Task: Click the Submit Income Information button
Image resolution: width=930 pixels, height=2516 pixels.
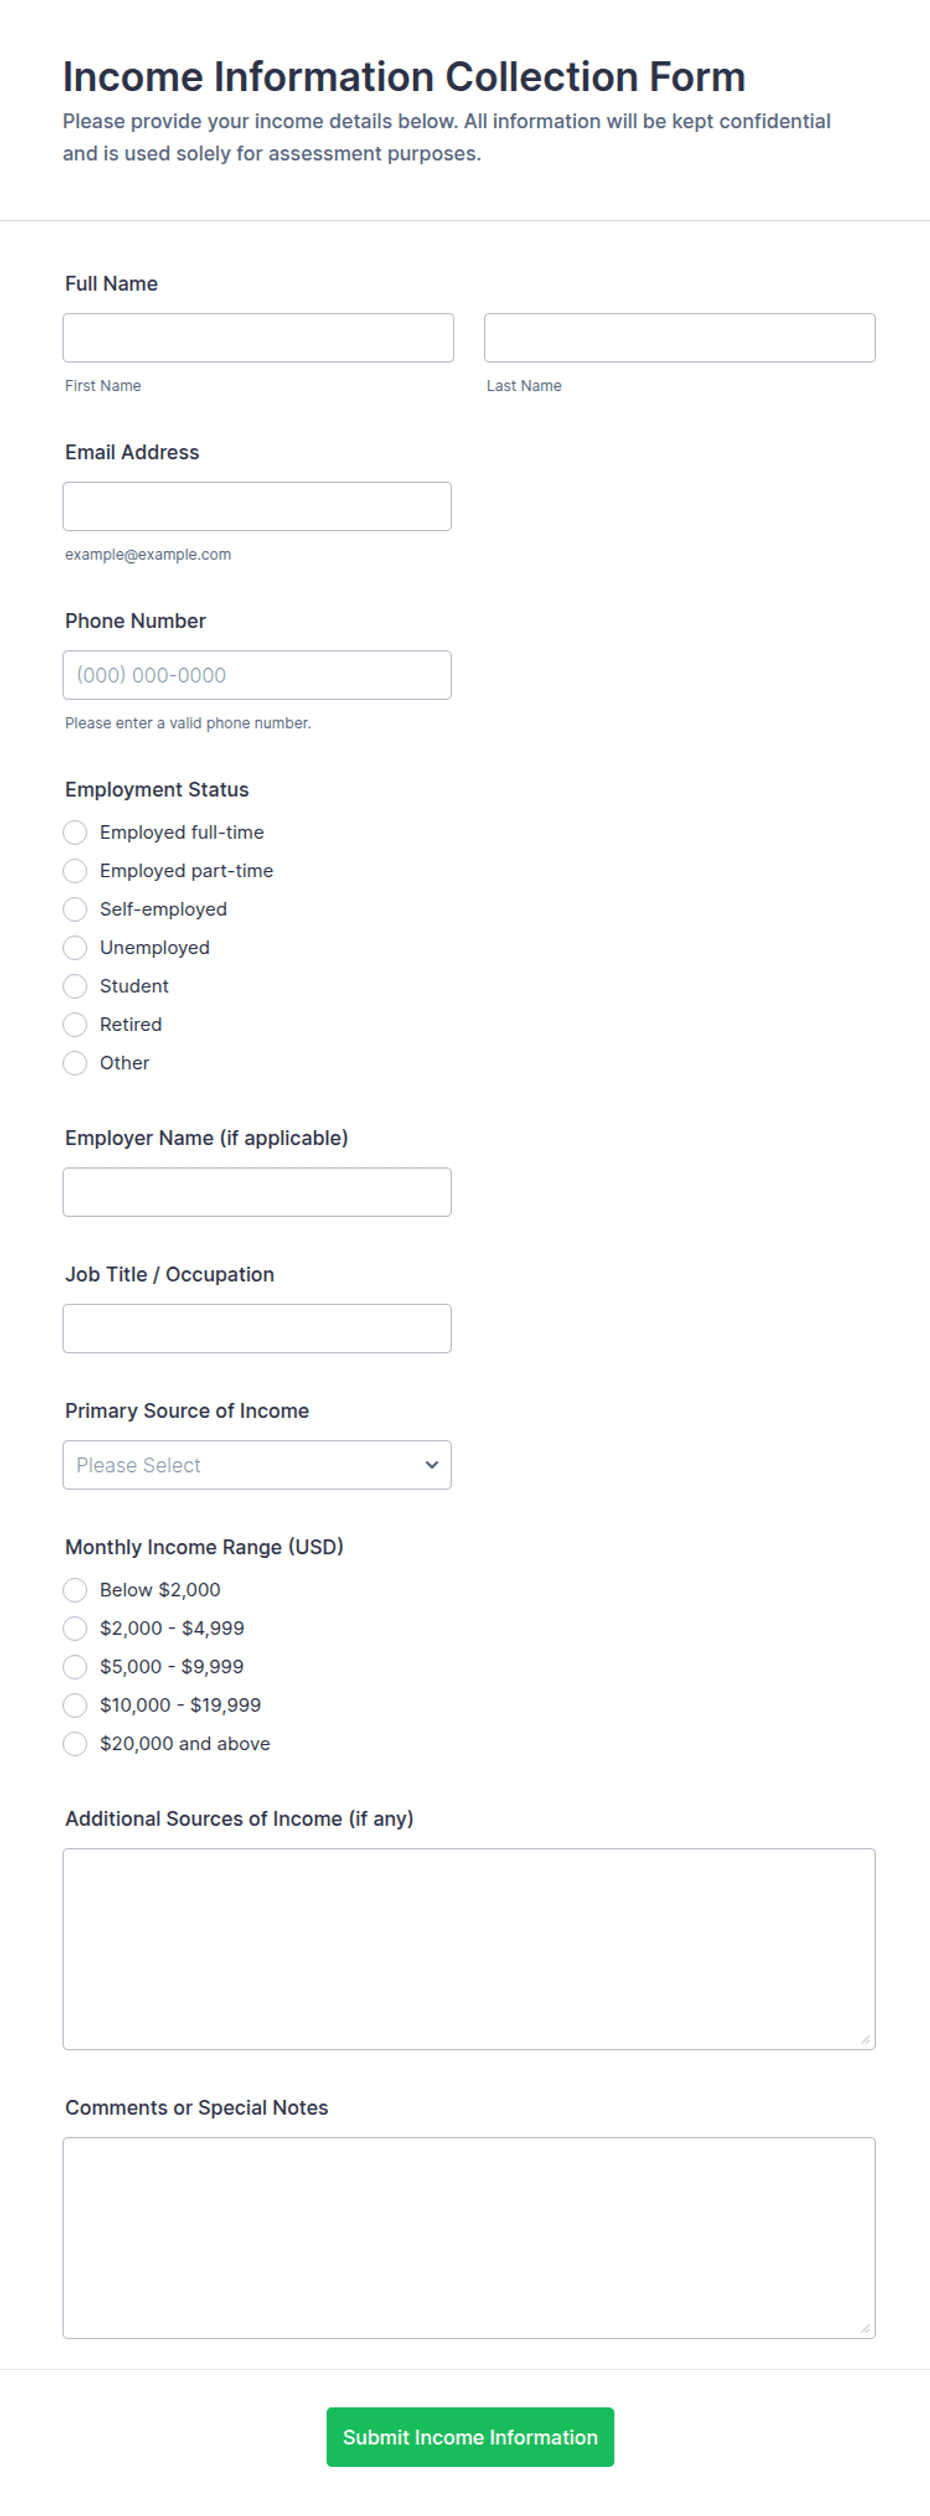Action: point(470,2437)
